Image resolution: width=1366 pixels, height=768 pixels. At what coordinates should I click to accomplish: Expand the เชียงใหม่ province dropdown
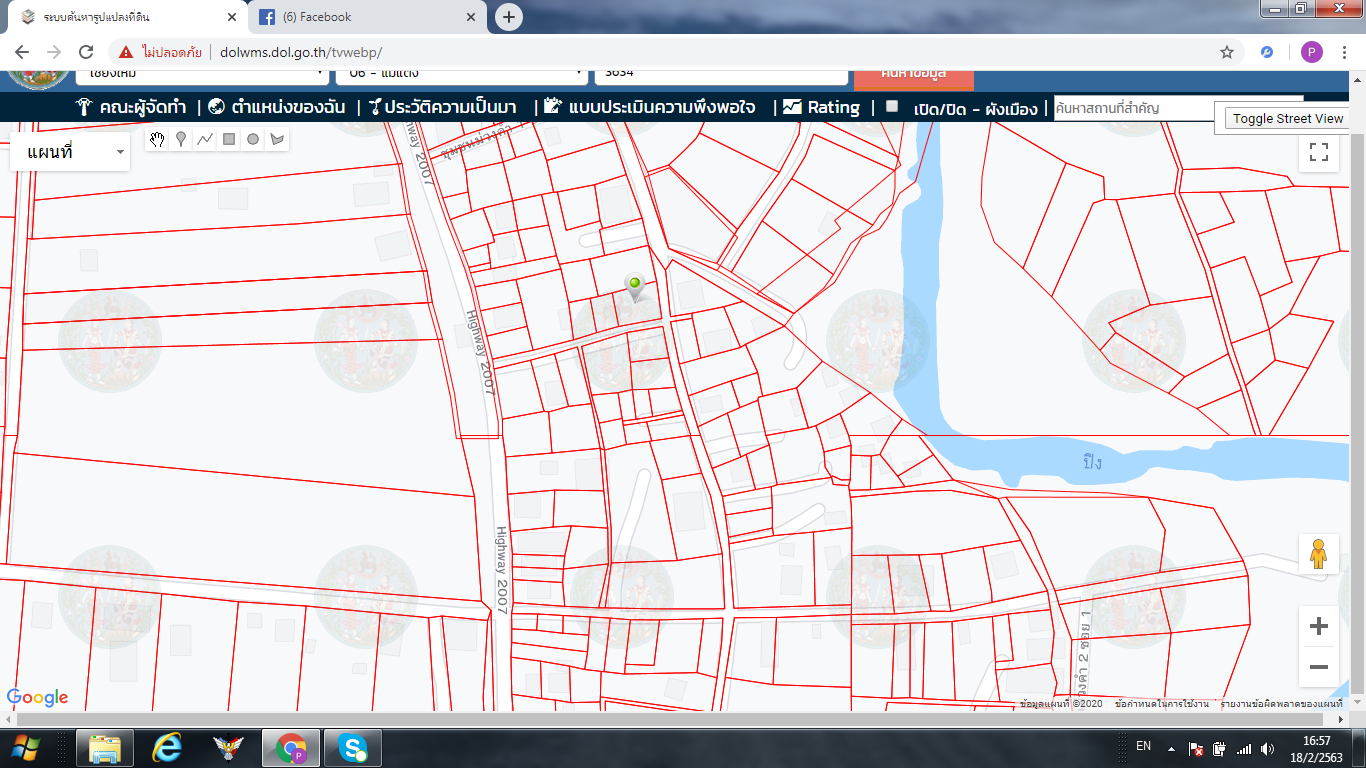click(202, 74)
